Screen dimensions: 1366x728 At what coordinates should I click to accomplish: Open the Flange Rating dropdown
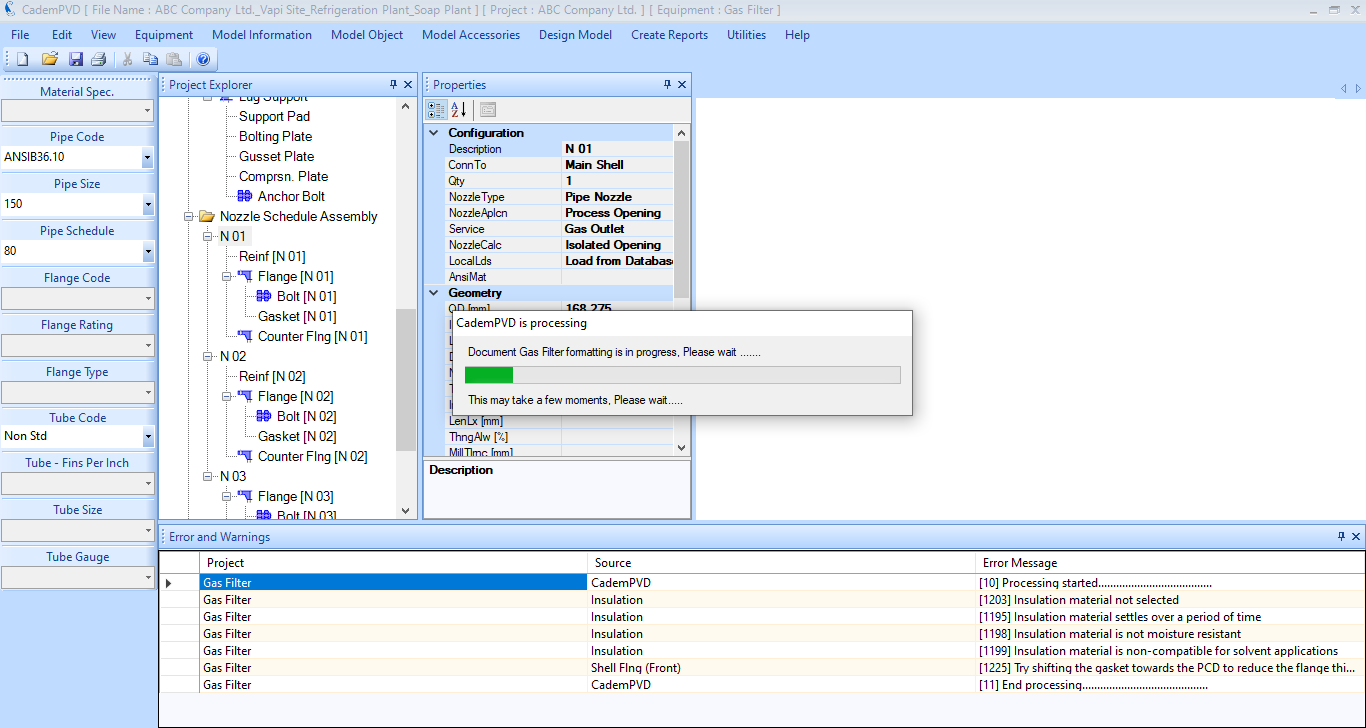click(x=147, y=345)
